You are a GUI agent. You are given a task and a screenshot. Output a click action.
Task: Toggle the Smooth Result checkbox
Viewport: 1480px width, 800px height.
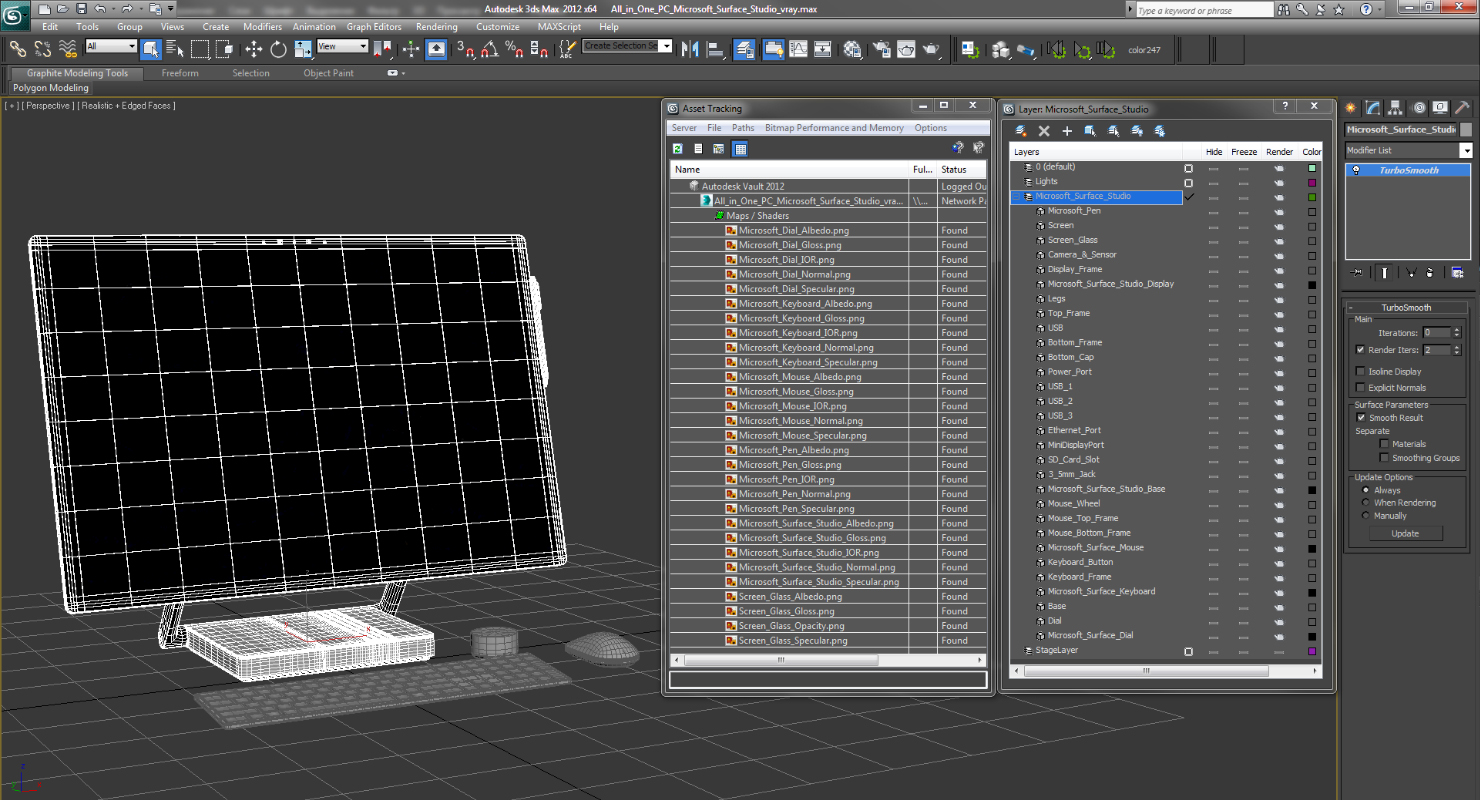[1360, 418]
